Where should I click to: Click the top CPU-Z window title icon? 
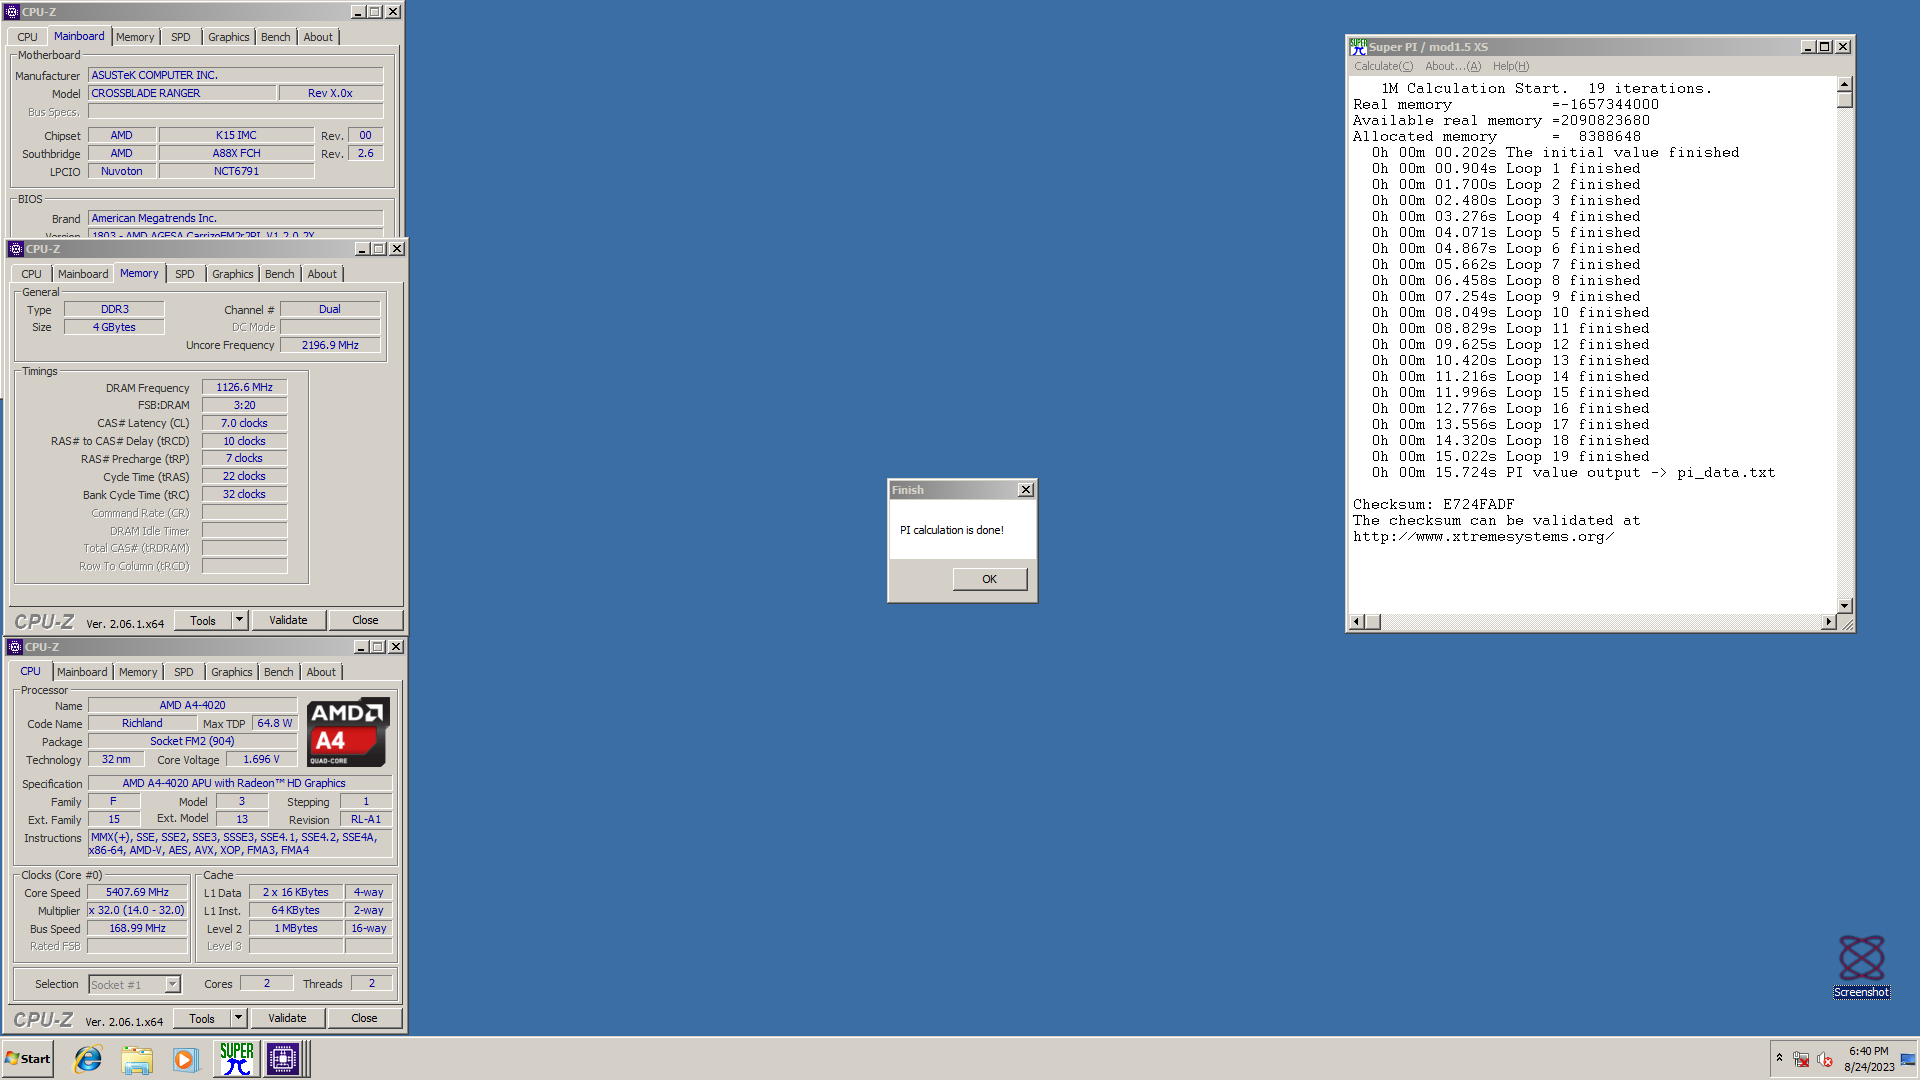[x=12, y=12]
